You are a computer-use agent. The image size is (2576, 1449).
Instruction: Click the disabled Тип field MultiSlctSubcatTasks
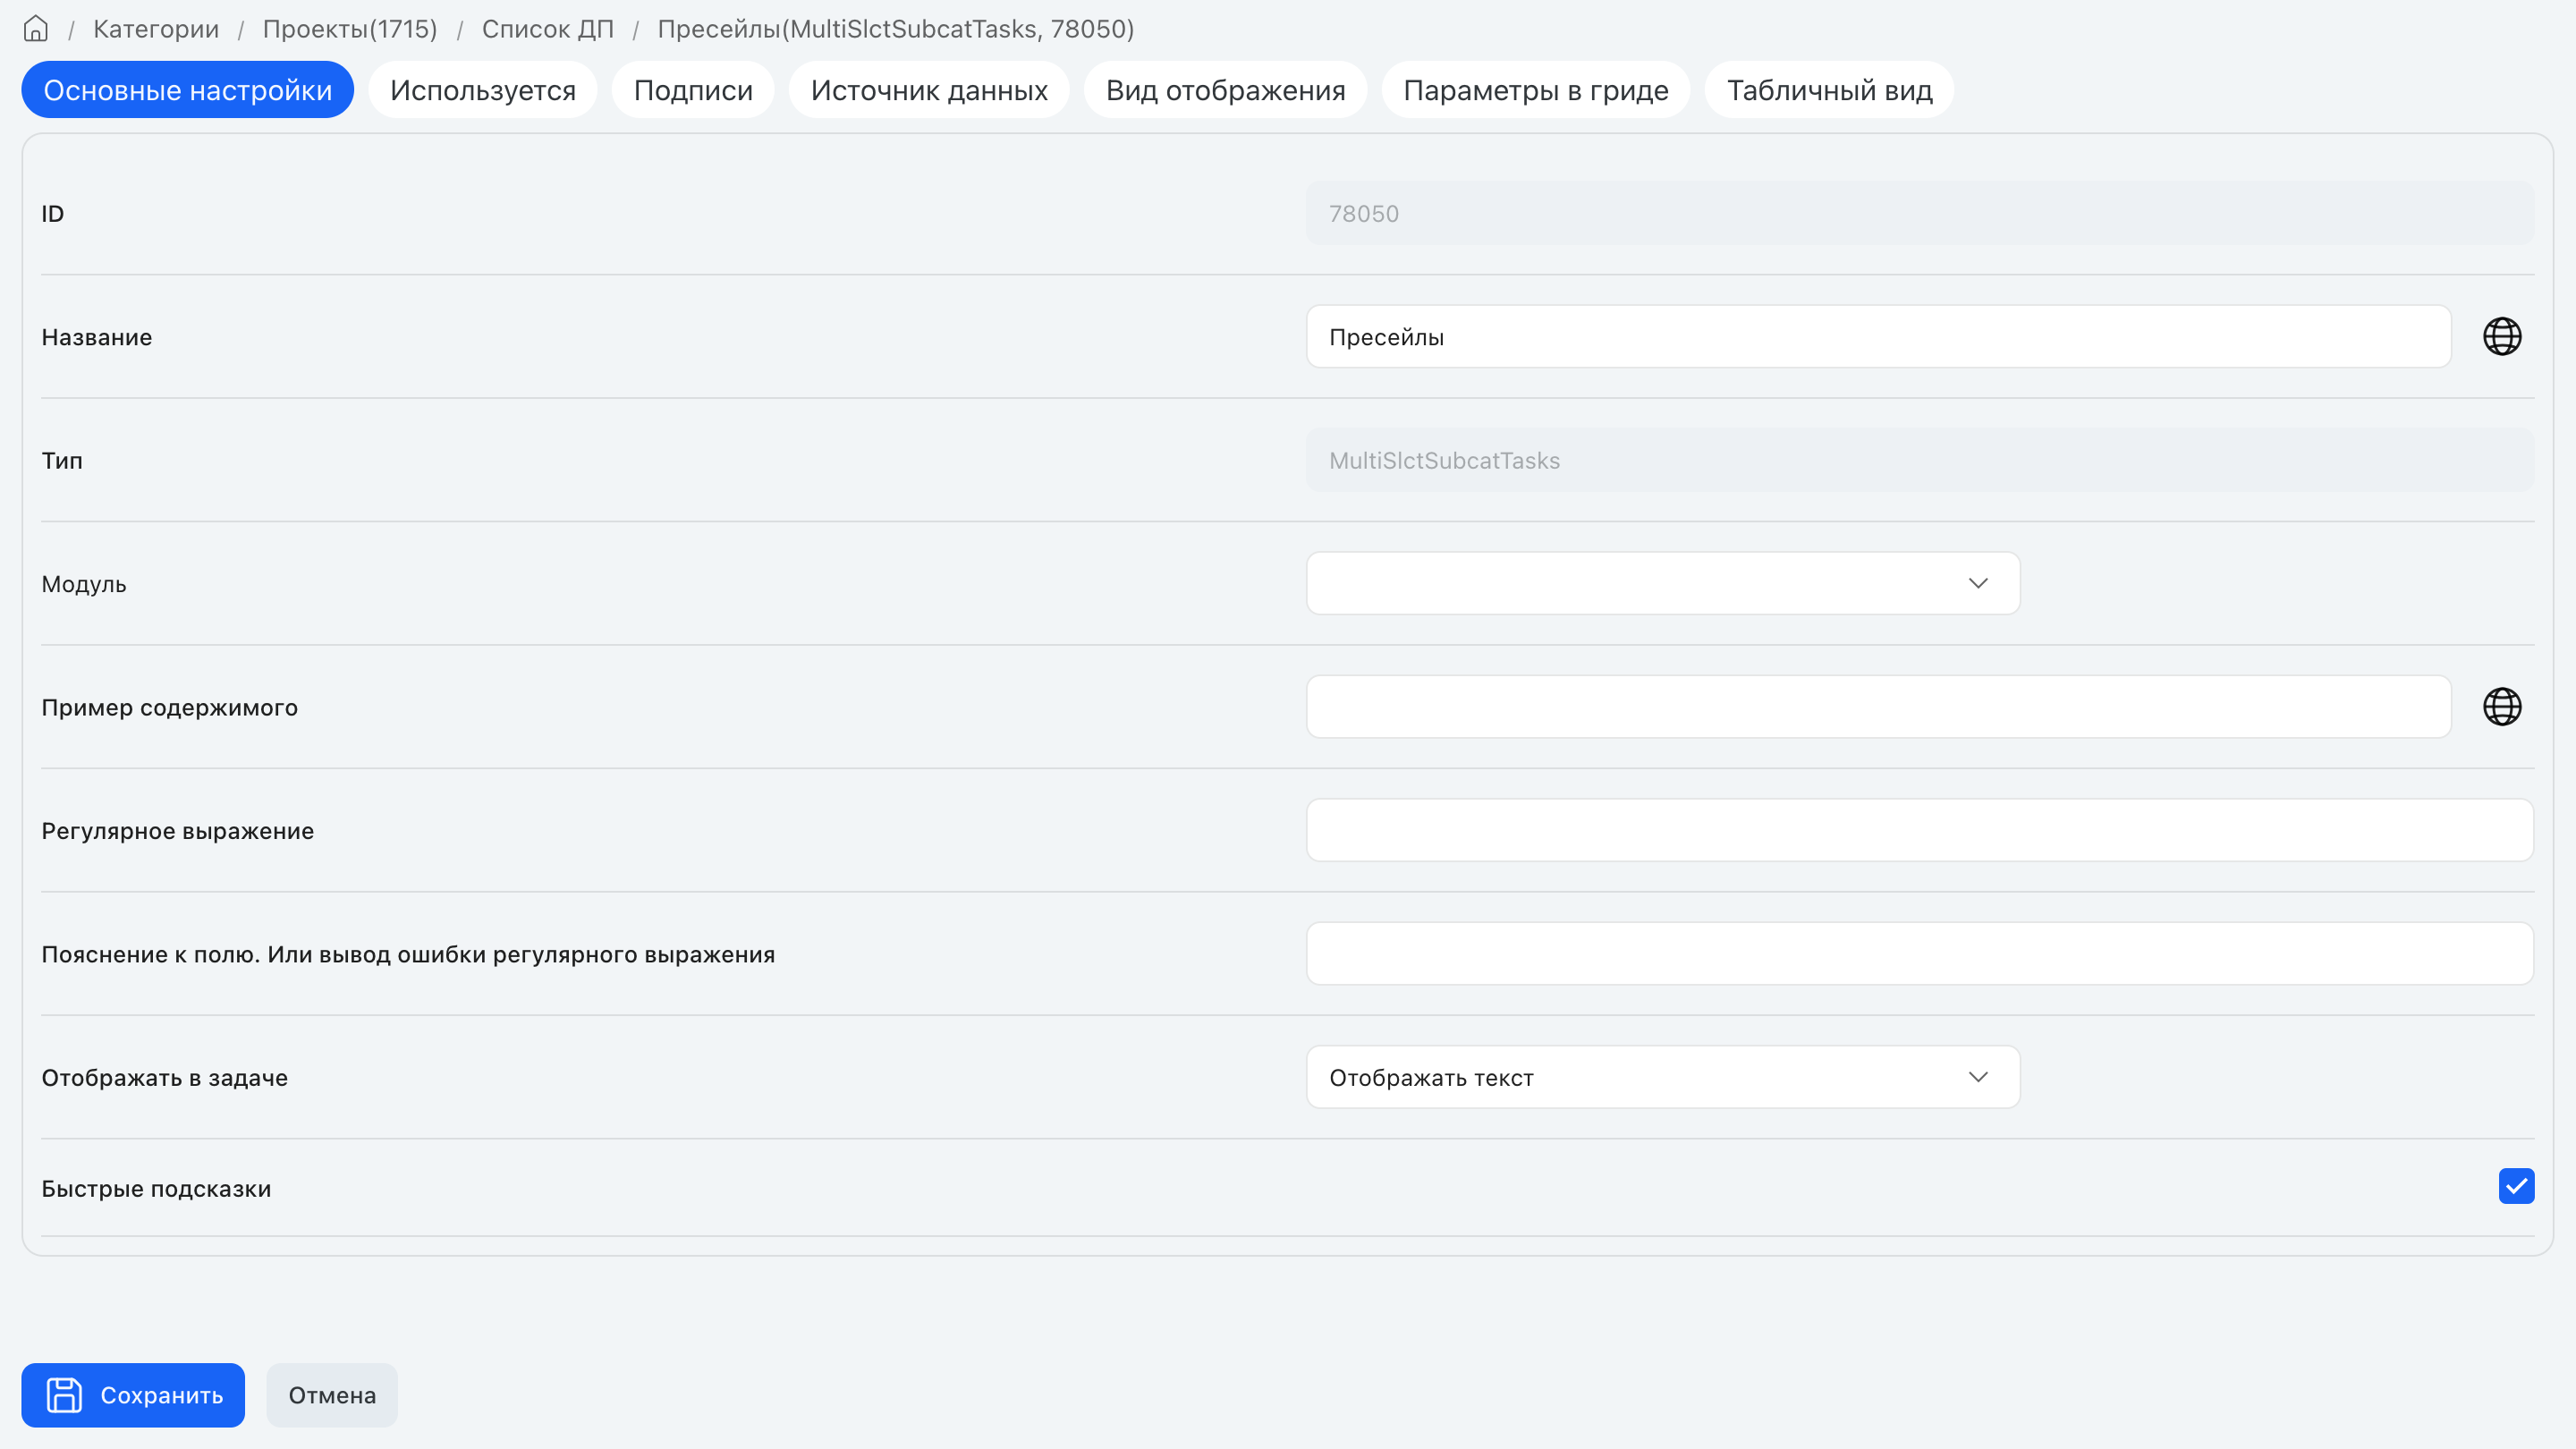tap(1920, 460)
